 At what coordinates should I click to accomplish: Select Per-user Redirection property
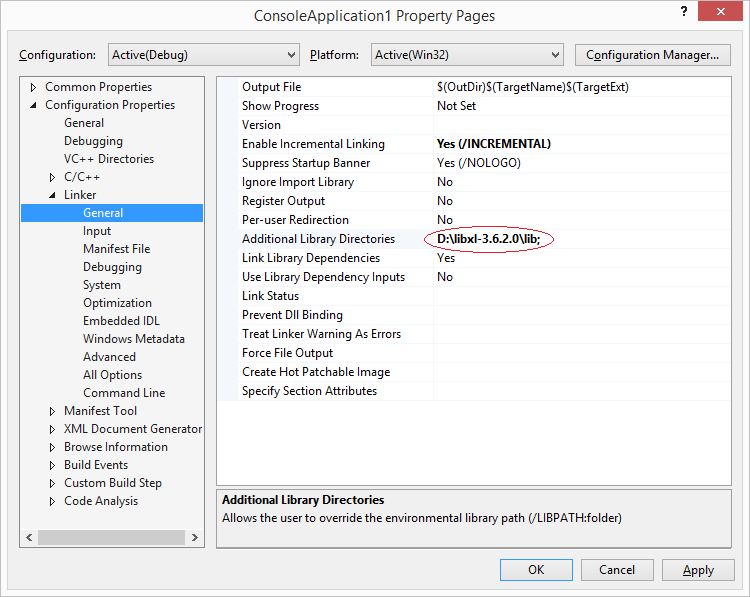pyautogui.click(x=295, y=220)
